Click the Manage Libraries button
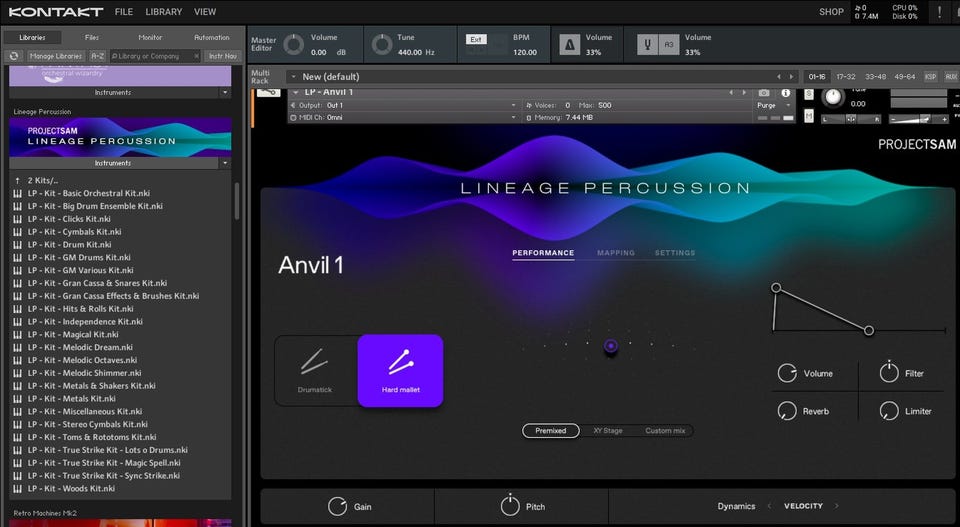 (55, 56)
